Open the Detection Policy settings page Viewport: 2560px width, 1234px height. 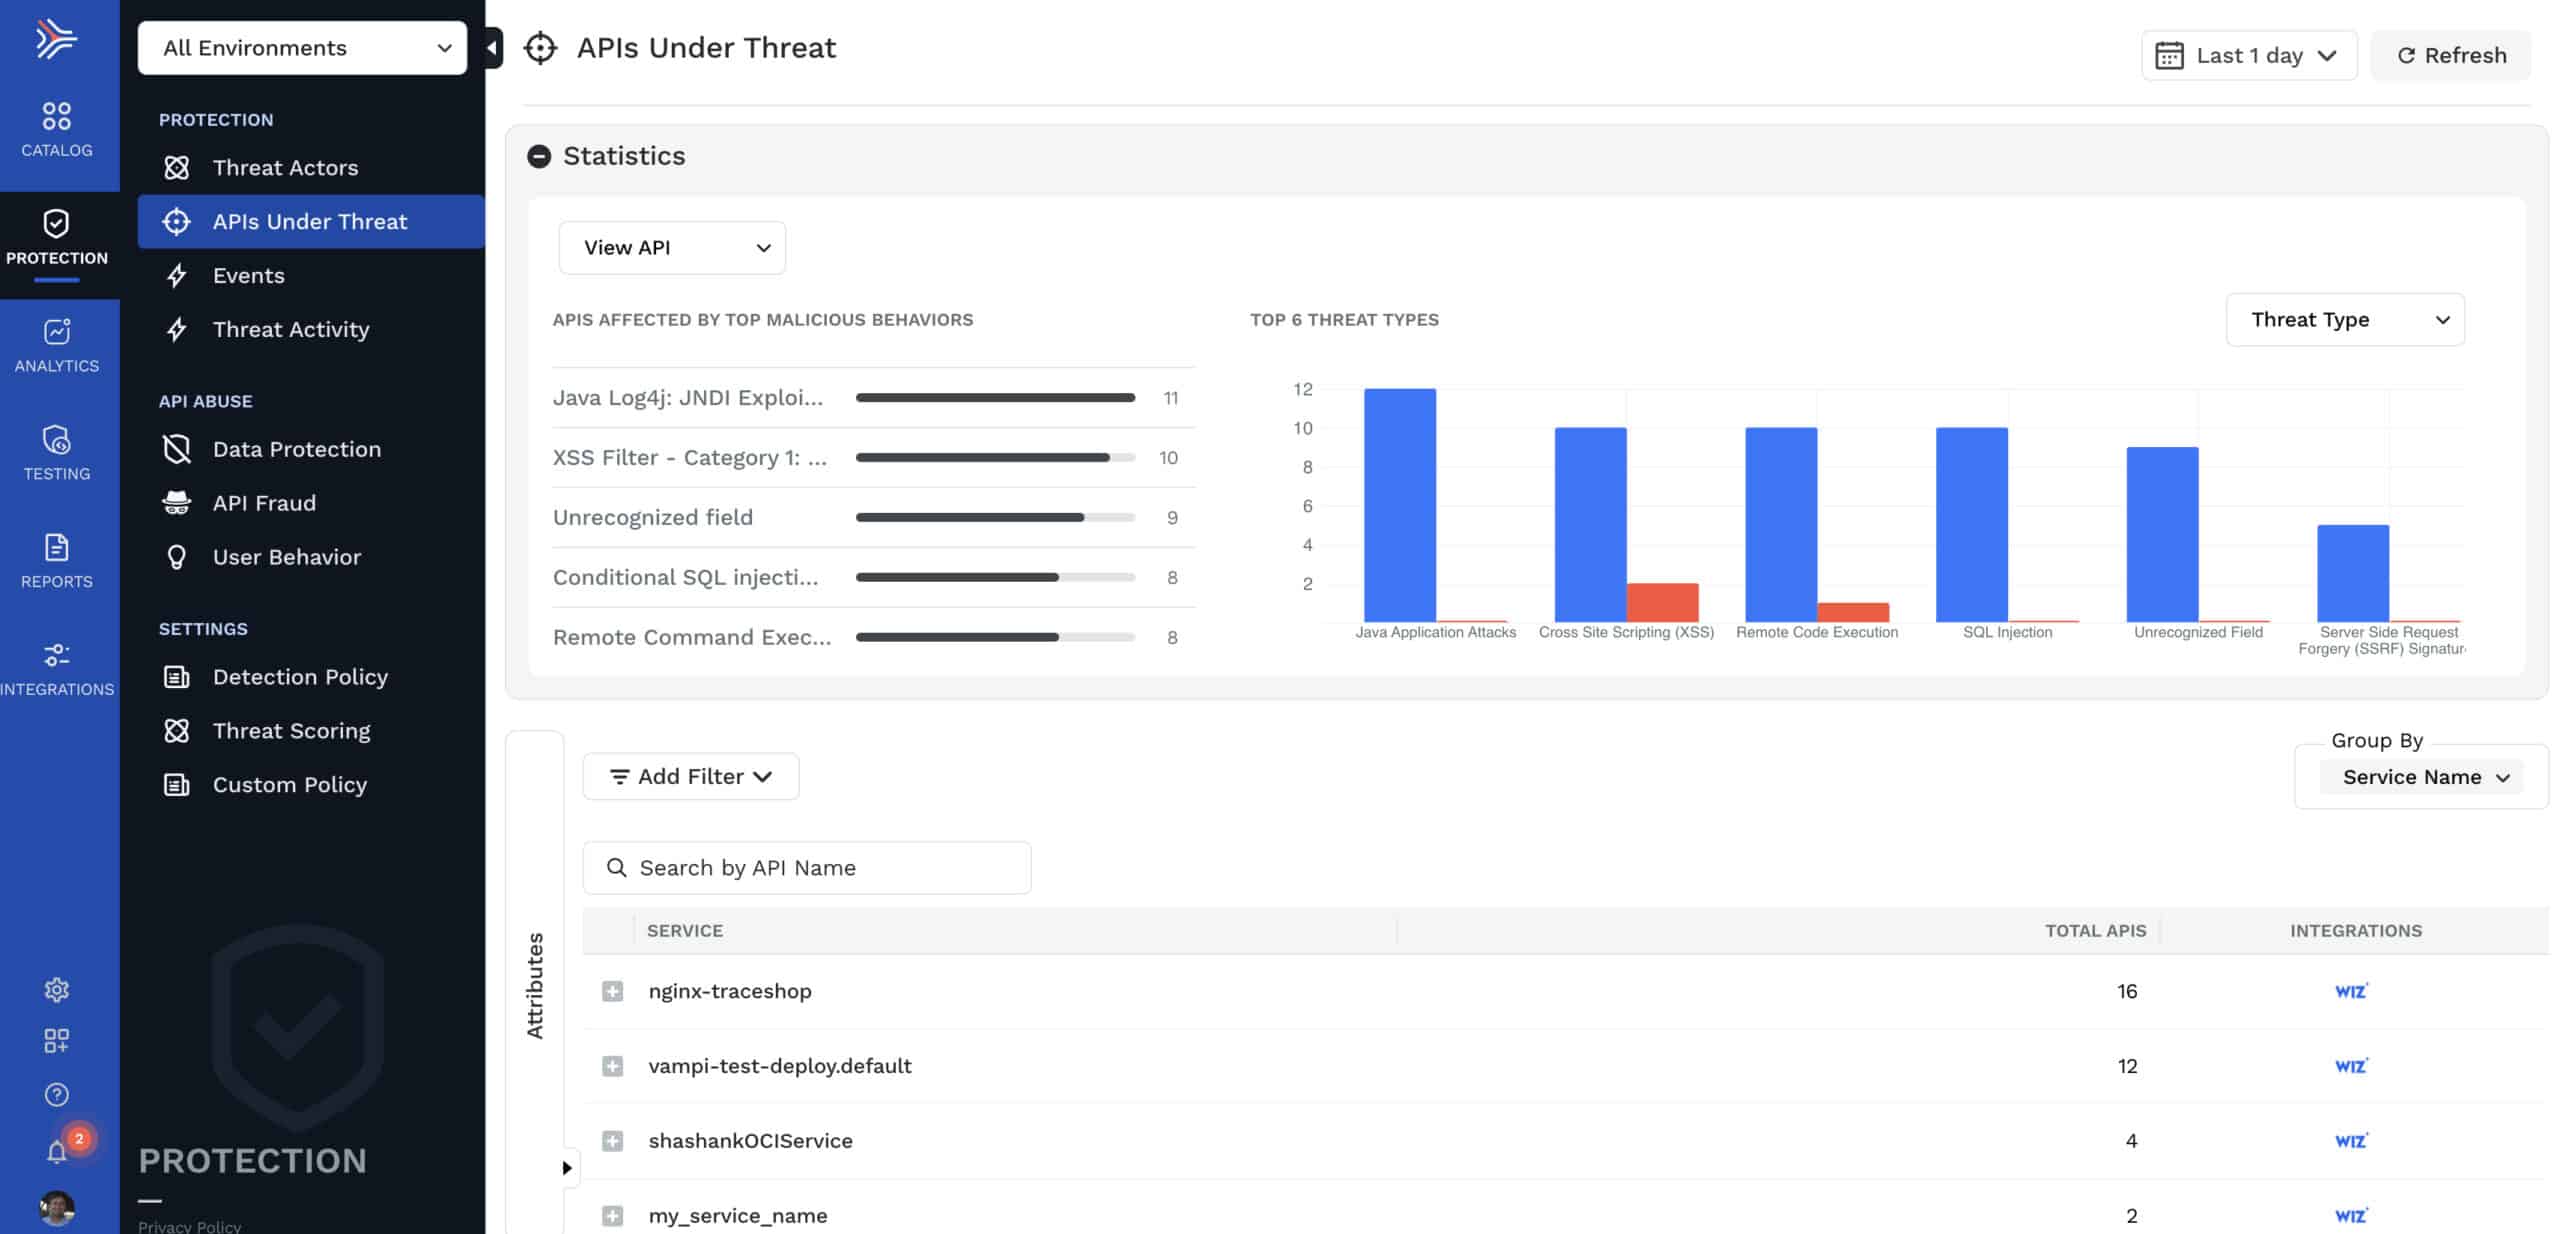tap(299, 677)
